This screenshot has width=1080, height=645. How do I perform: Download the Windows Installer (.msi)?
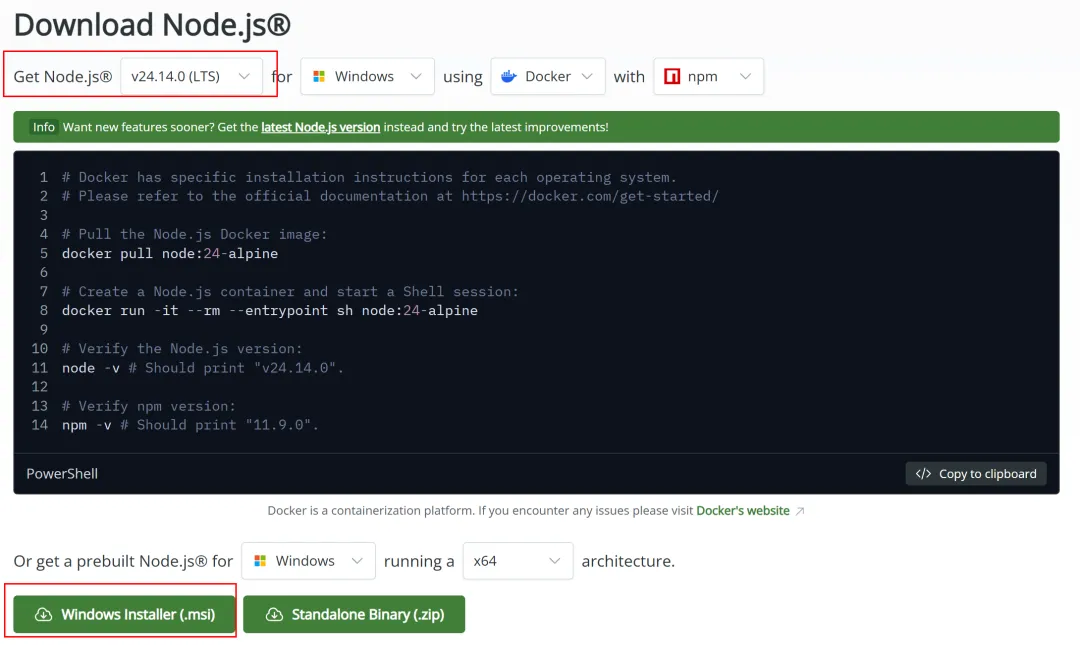tap(125, 614)
